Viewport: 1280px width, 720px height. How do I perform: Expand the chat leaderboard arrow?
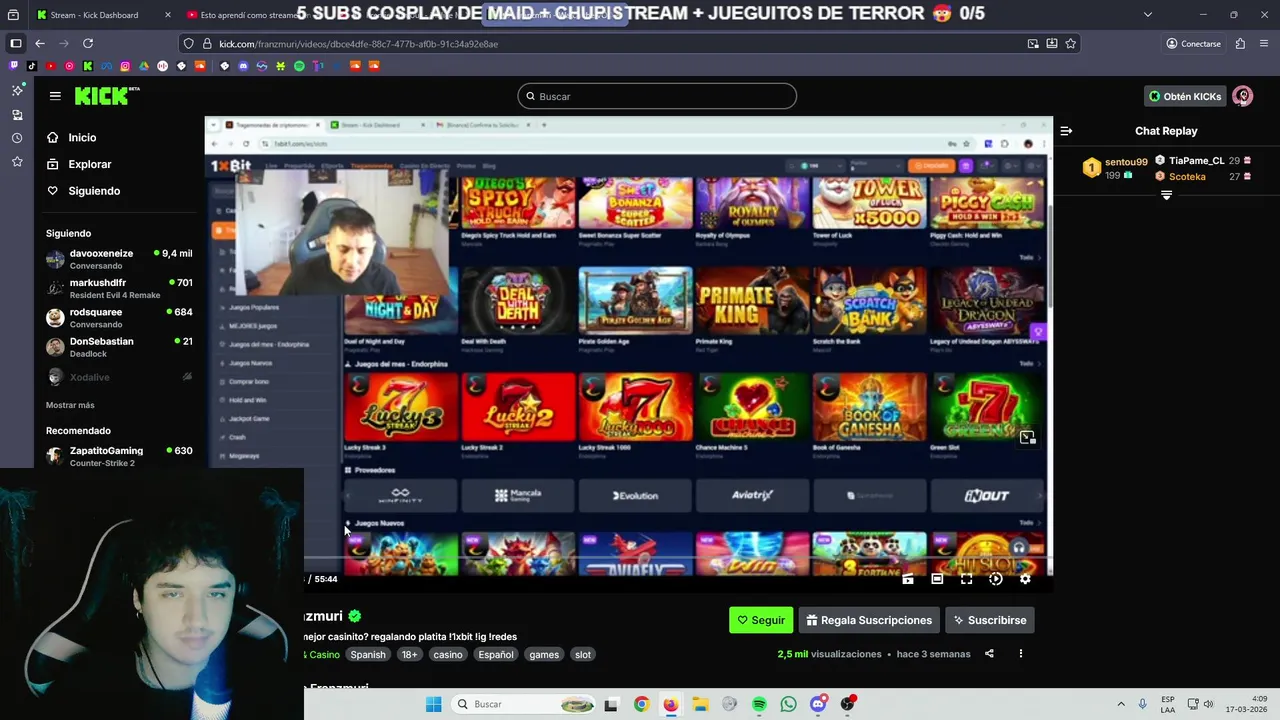(x=1166, y=195)
